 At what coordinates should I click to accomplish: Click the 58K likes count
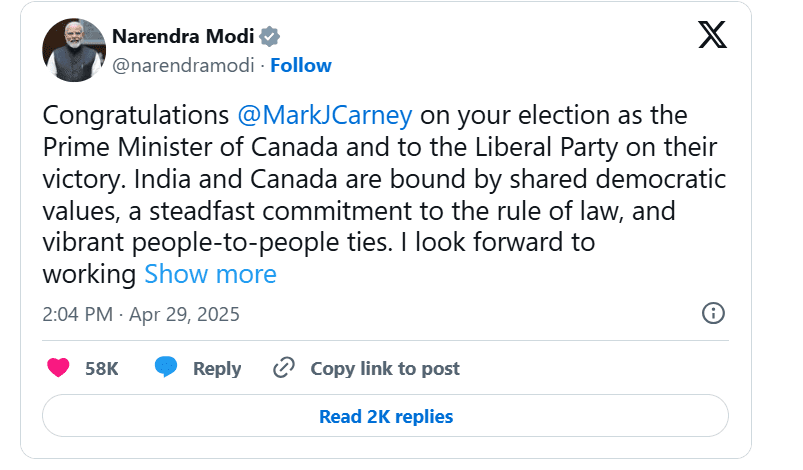tap(102, 368)
